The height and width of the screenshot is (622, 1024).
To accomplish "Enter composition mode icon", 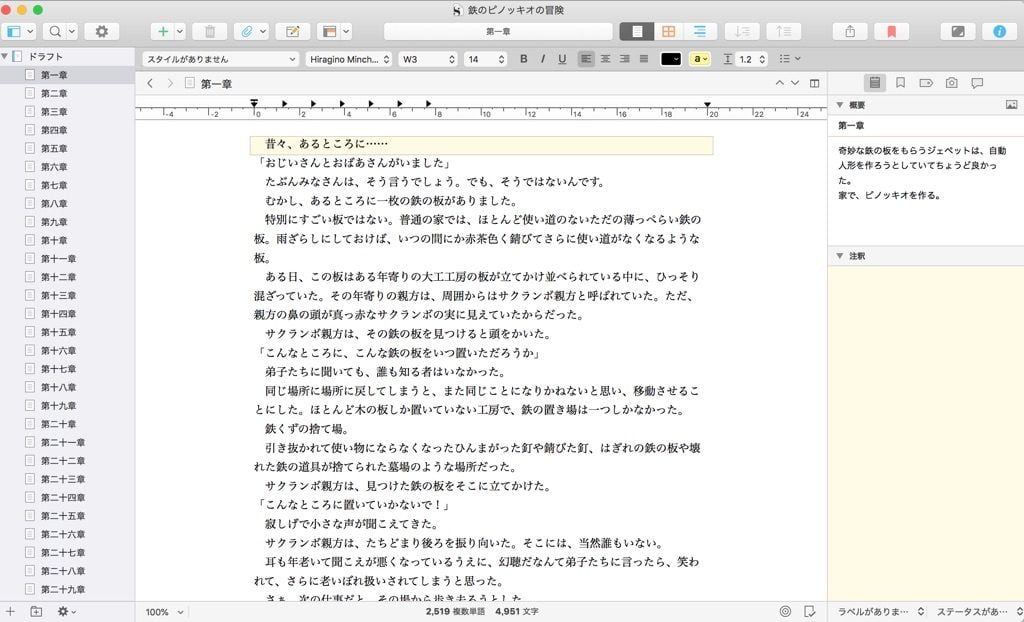I will [957, 31].
